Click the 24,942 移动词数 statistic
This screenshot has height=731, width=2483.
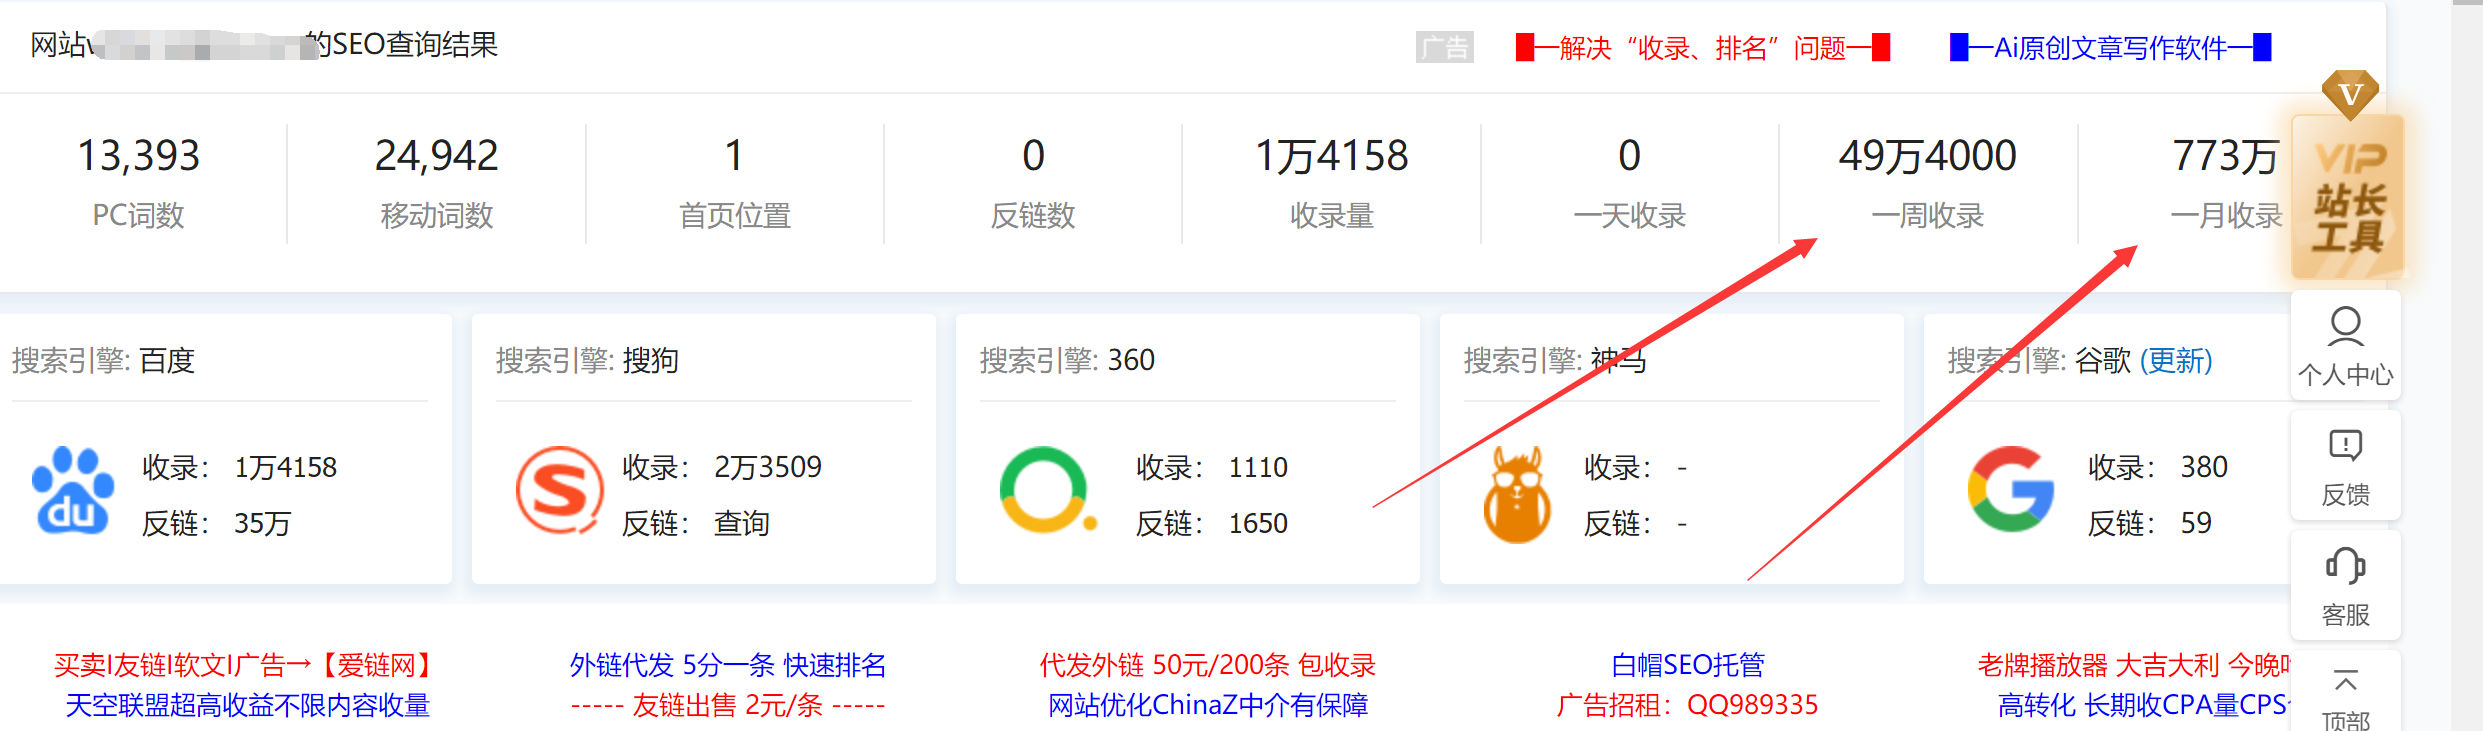(436, 156)
